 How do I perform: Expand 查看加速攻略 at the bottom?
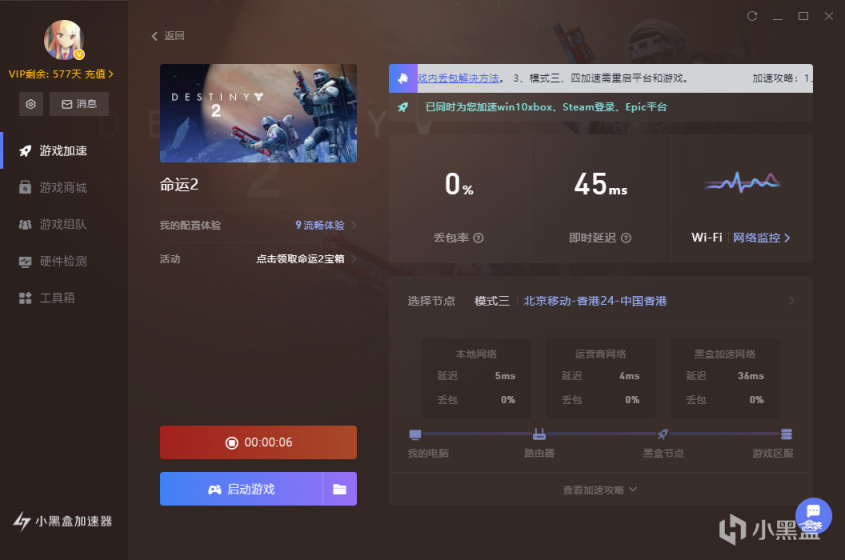(x=600, y=490)
